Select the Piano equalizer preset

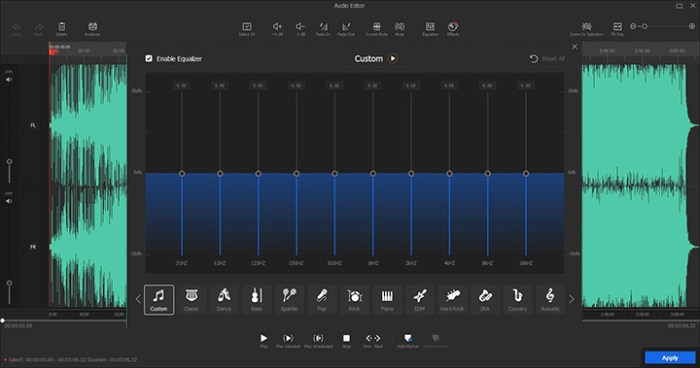387,300
